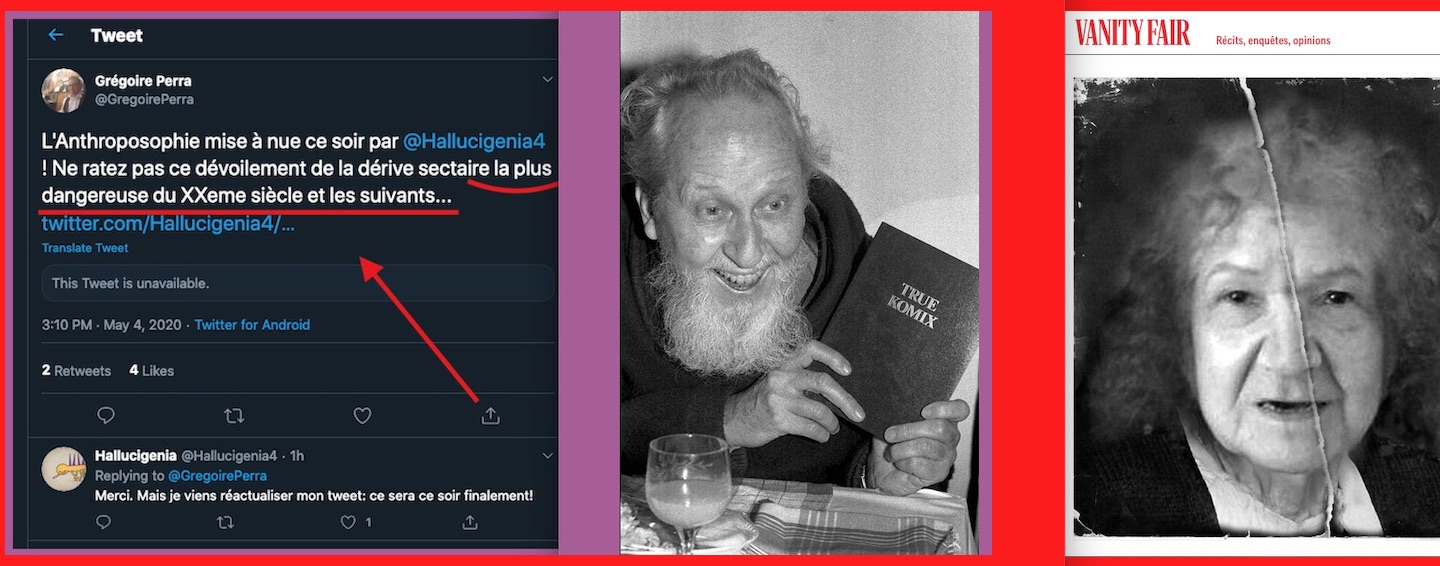View the 2 Retweets list

pos(76,371)
